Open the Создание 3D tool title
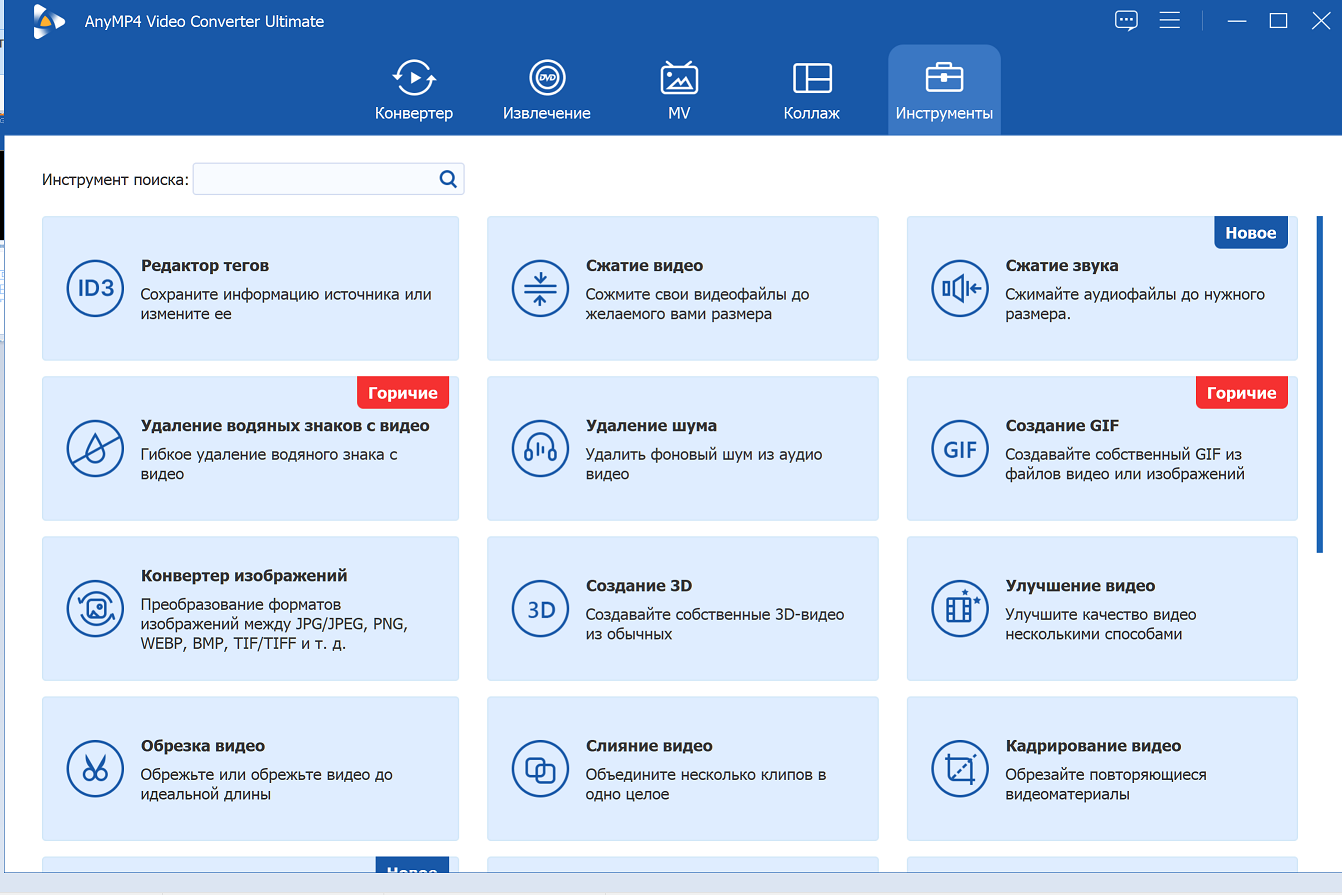The image size is (1342, 895). [639, 586]
